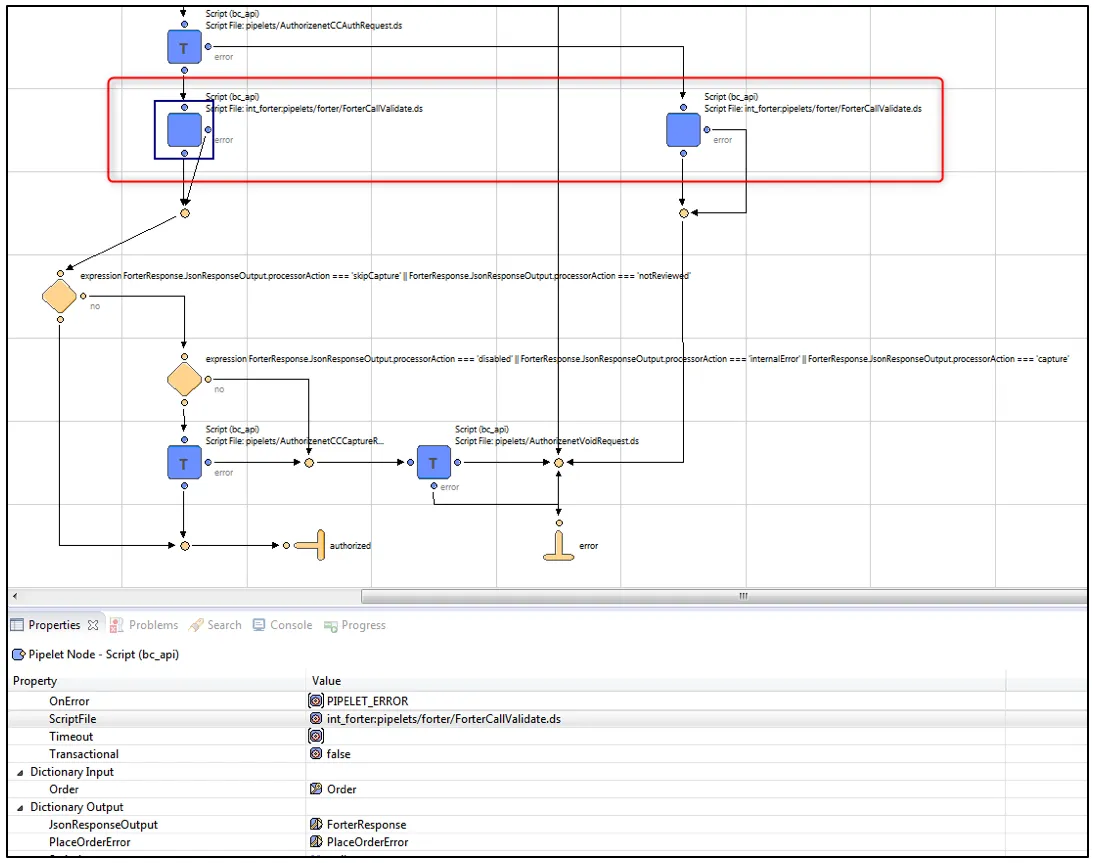Click the selected ForterCallValidate pipelet node
The image size is (1094, 863).
[184, 130]
